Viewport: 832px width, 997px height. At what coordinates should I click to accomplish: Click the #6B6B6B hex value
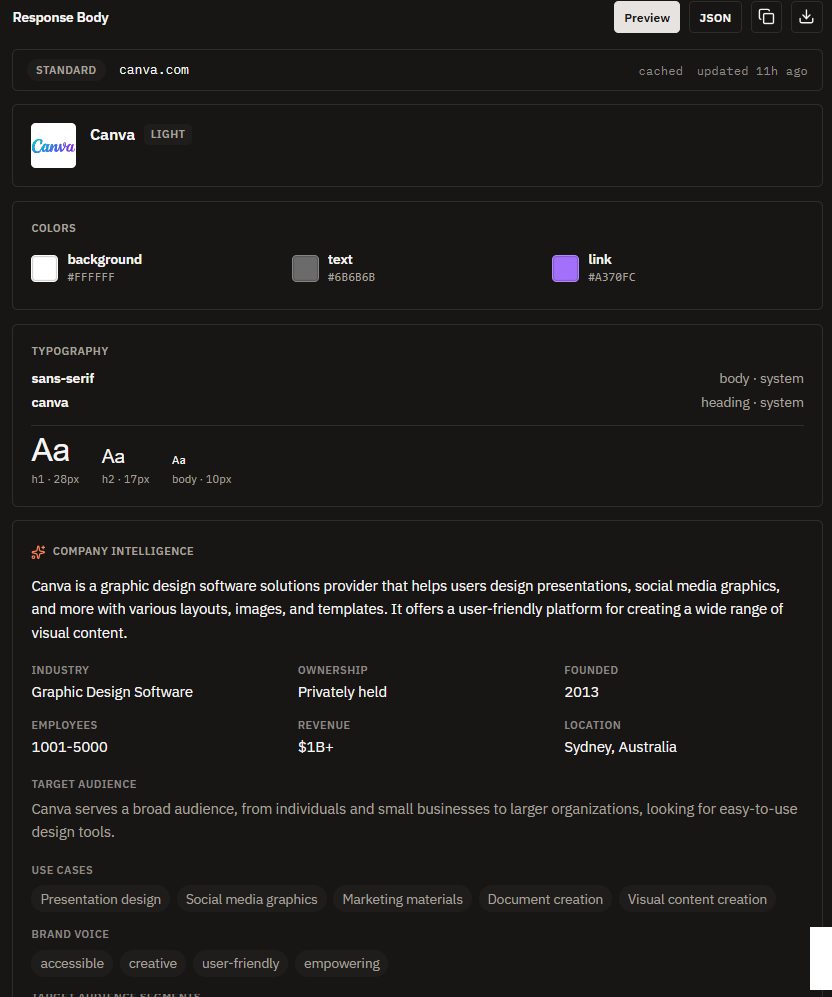(351, 277)
